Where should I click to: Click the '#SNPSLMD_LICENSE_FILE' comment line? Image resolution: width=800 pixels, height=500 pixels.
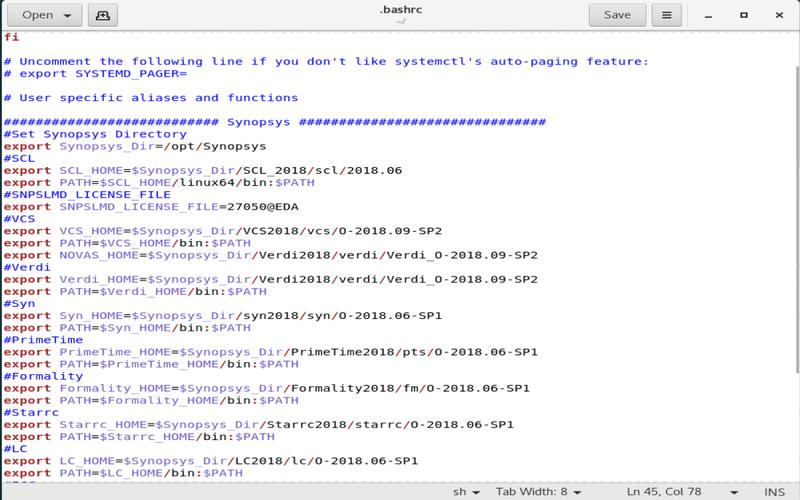87,195
